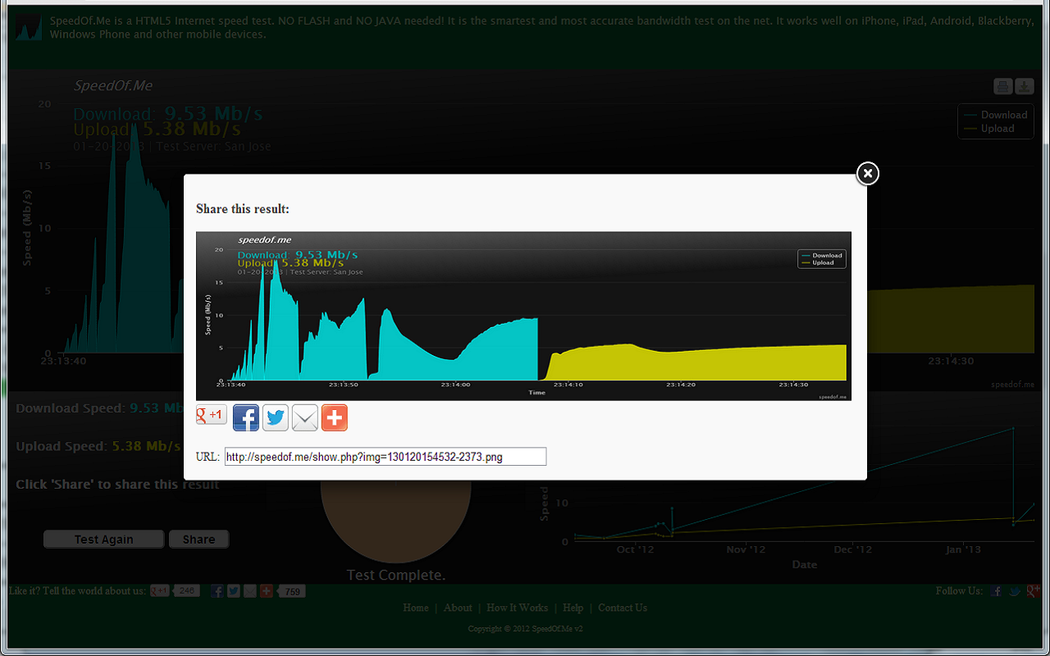This screenshot has height=656, width=1050.
Task: Open the Home footer link
Action: [416, 608]
